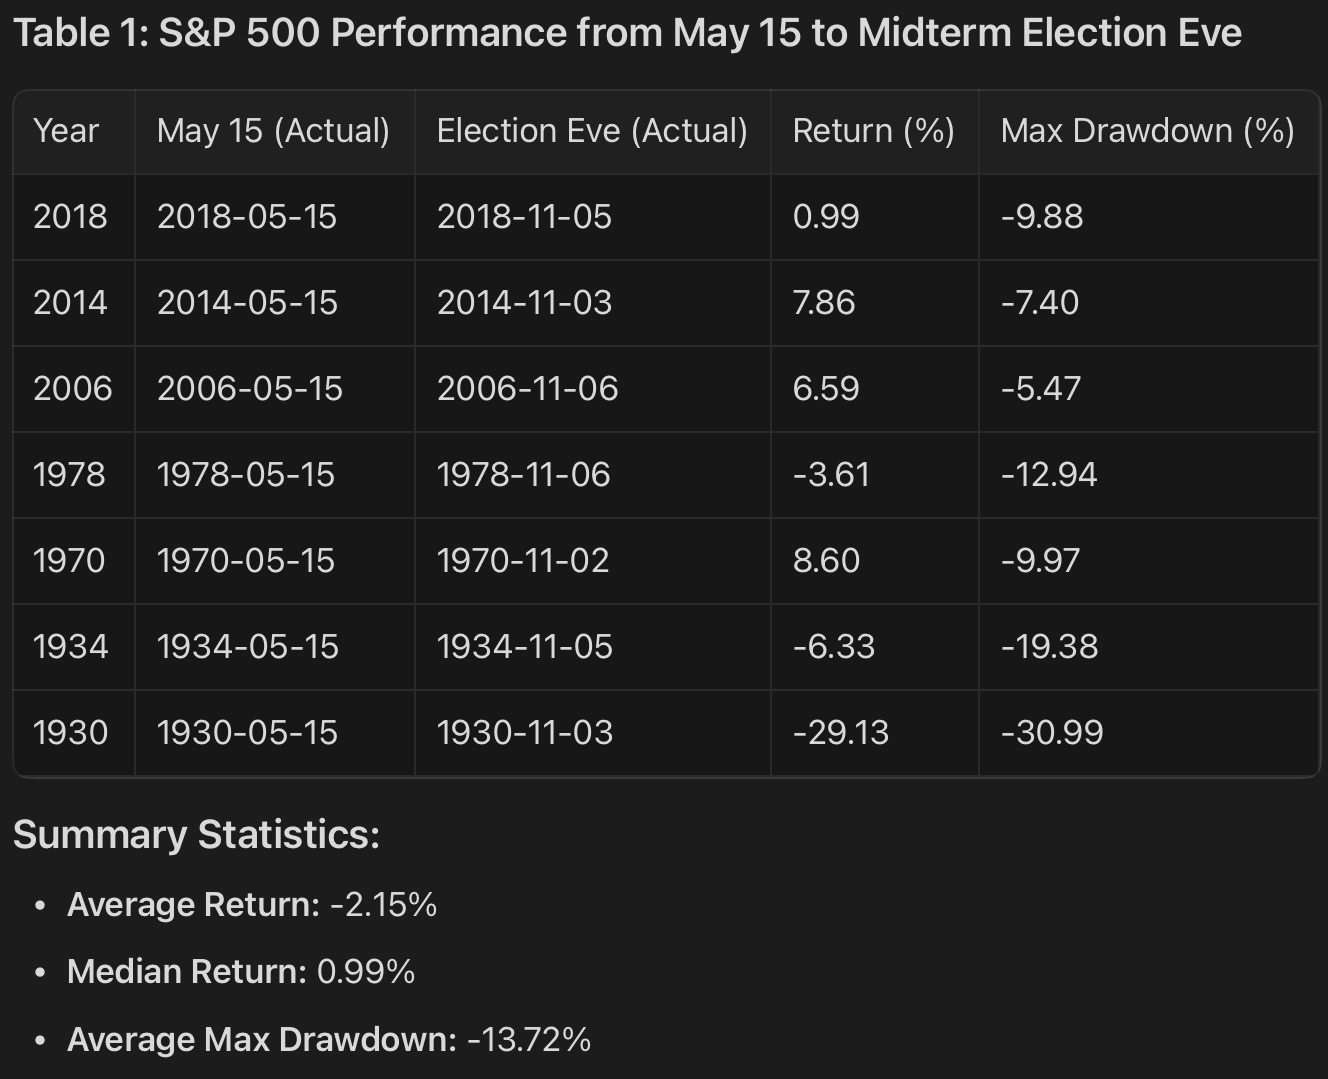Select the -30.99 drawdown cell
Viewport: 1328px width, 1079px height.
pyautogui.click(x=1052, y=733)
